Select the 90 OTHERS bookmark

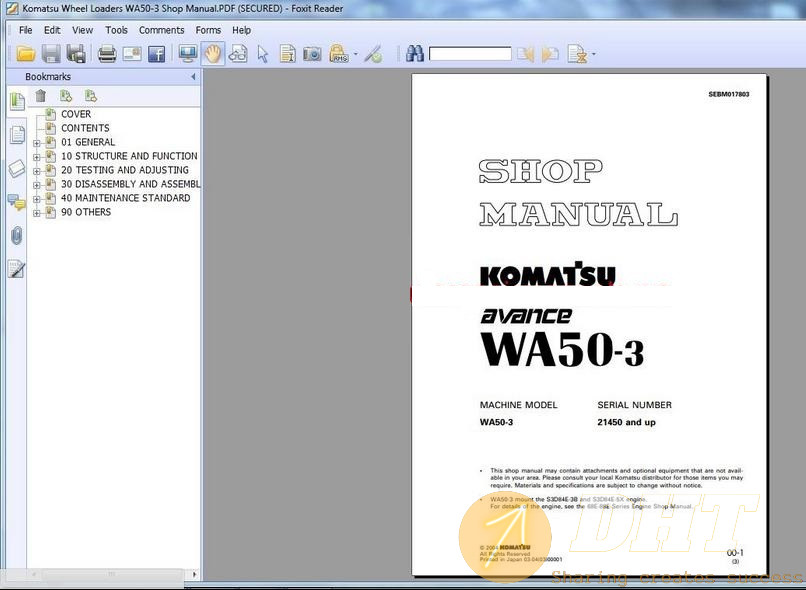point(86,212)
